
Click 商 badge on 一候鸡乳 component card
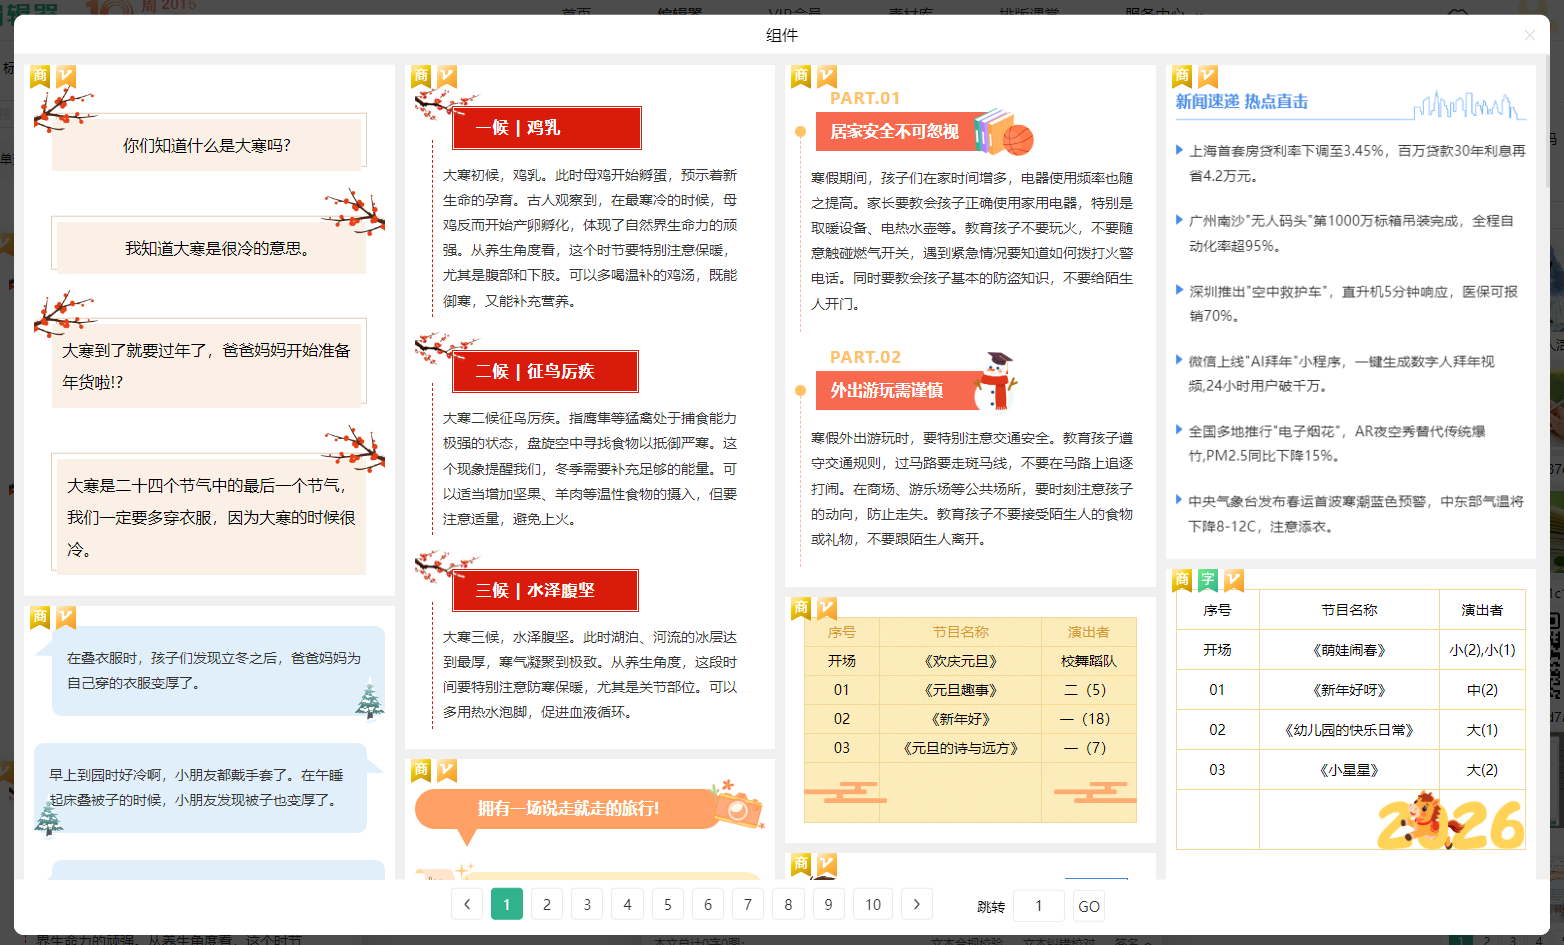pyautogui.click(x=422, y=76)
